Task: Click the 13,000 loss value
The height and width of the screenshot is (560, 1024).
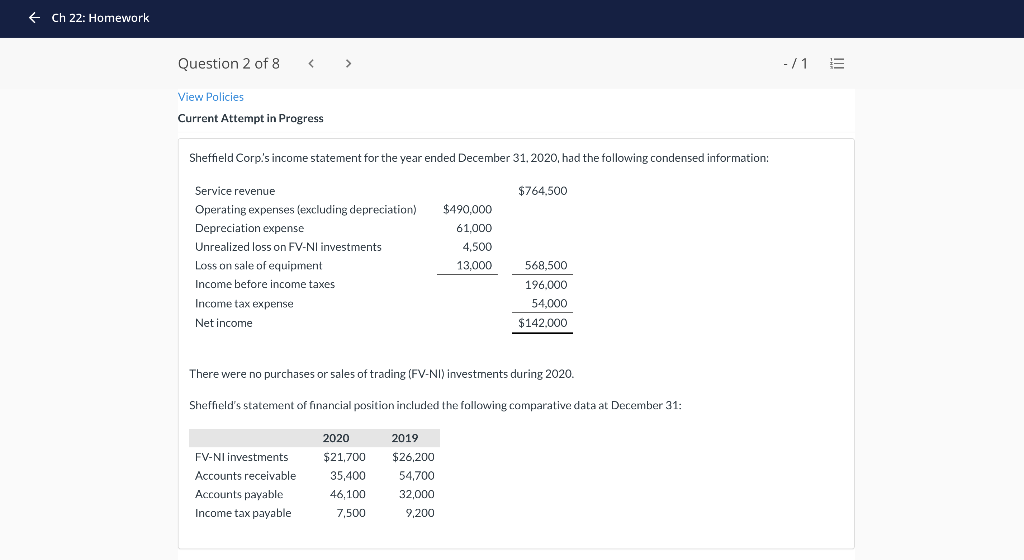Action: click(x=474, y=266)
